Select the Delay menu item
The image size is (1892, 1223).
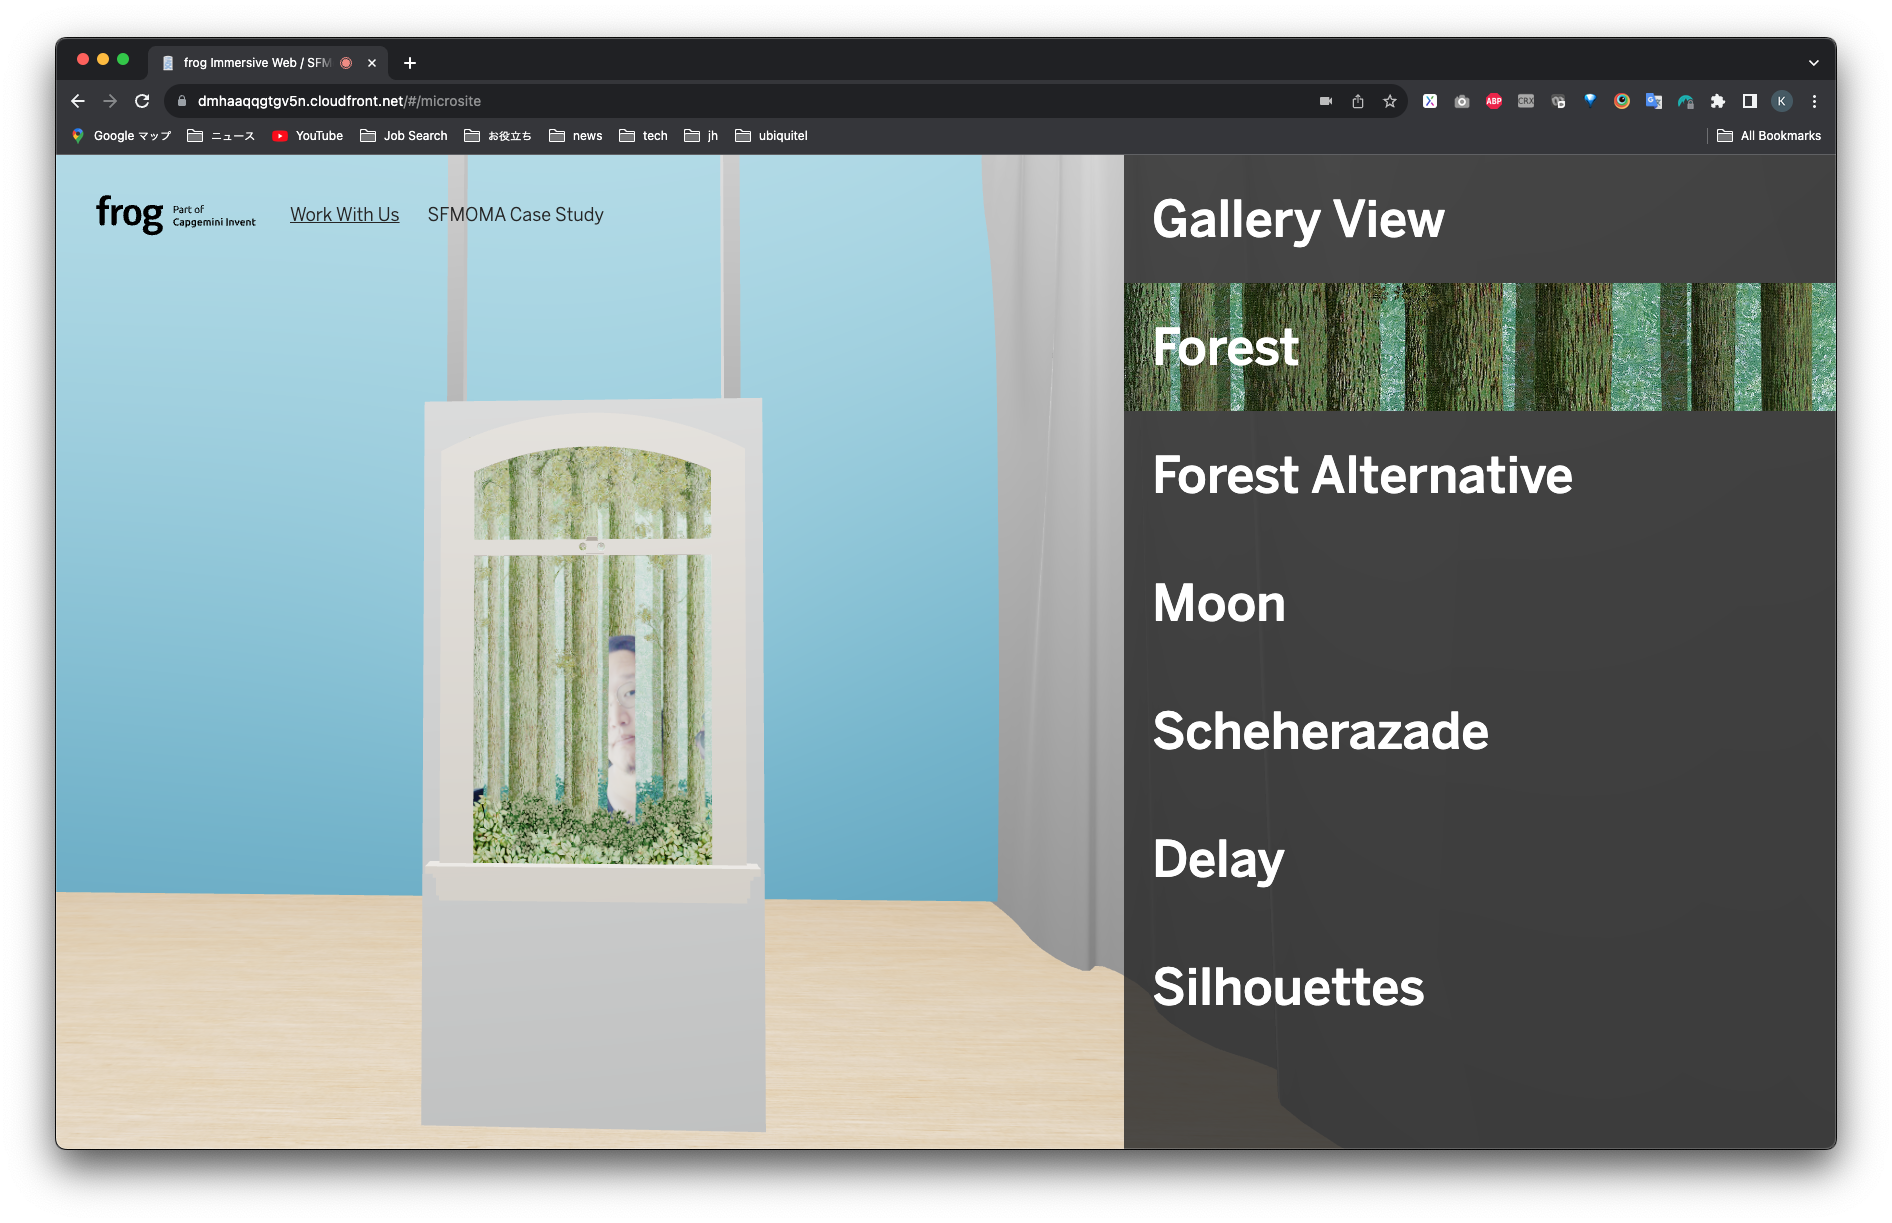tap(1480, 859)
